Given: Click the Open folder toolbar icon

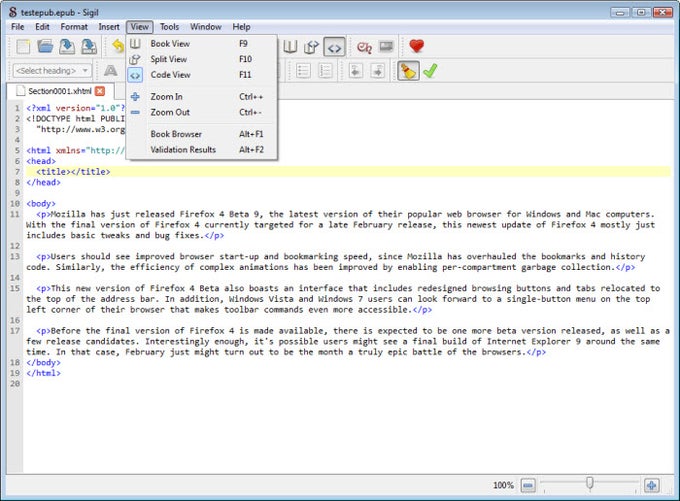Looking at the screenshot, I should 45,46.
